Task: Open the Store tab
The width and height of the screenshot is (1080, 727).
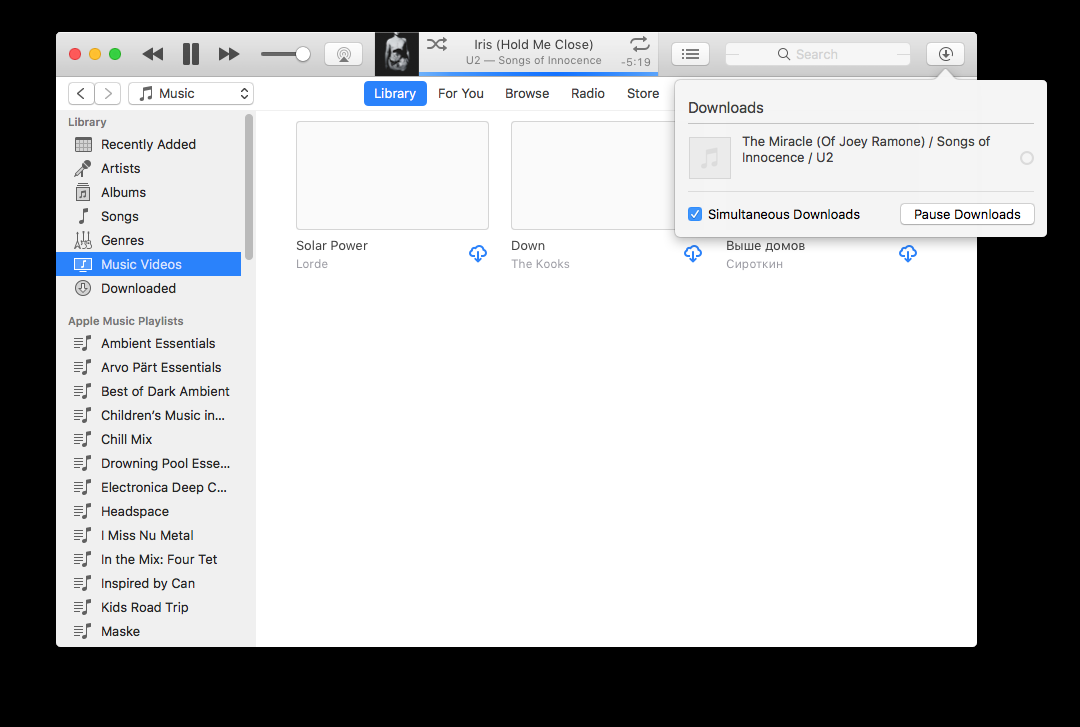Action: tap(643, 94)
